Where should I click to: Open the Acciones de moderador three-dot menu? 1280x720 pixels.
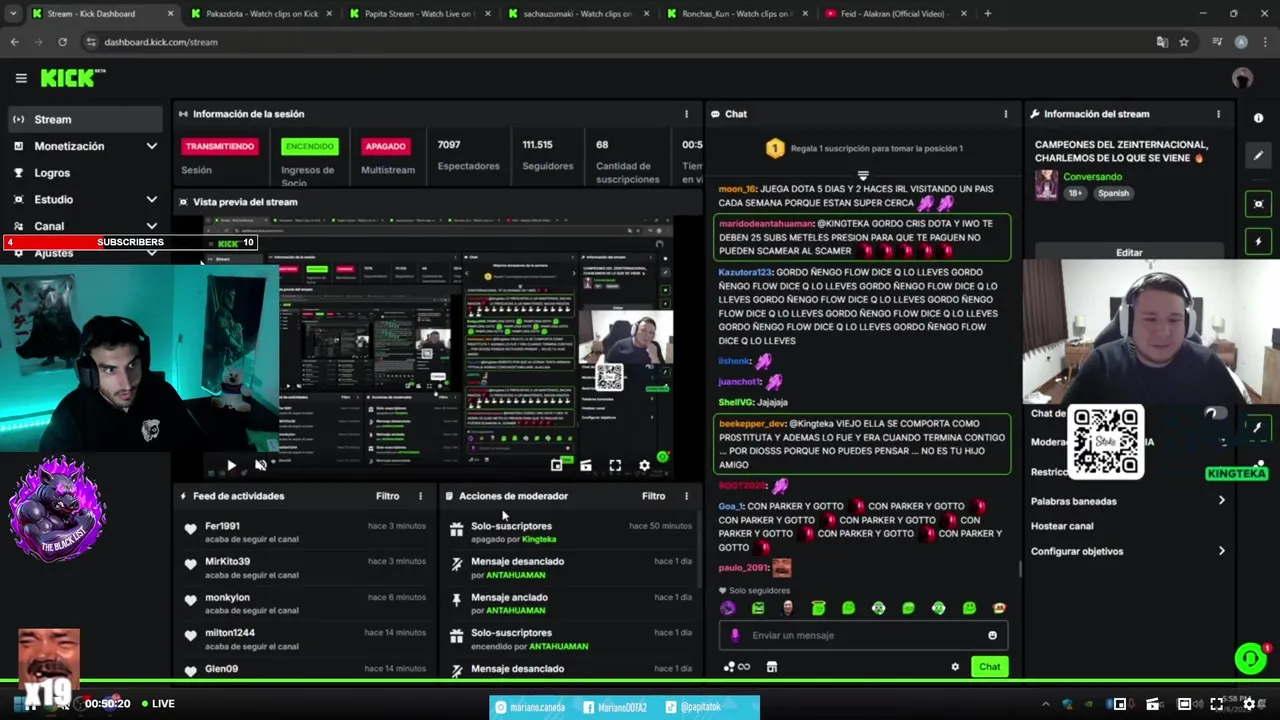(686, 496)
